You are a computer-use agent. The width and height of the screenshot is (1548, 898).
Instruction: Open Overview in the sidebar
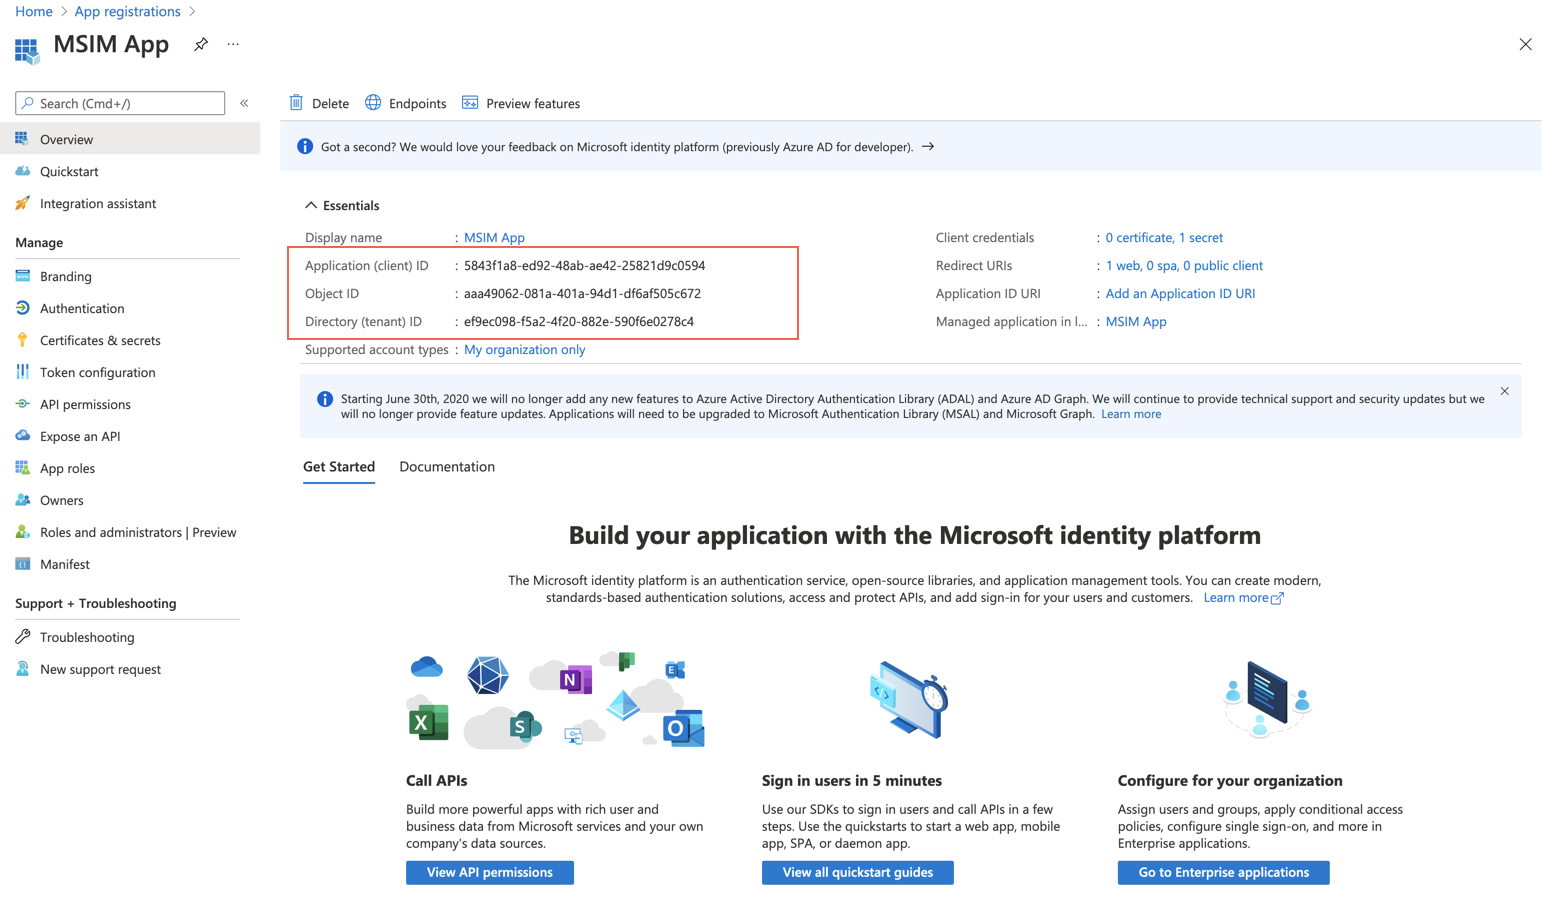coord(130,139)
